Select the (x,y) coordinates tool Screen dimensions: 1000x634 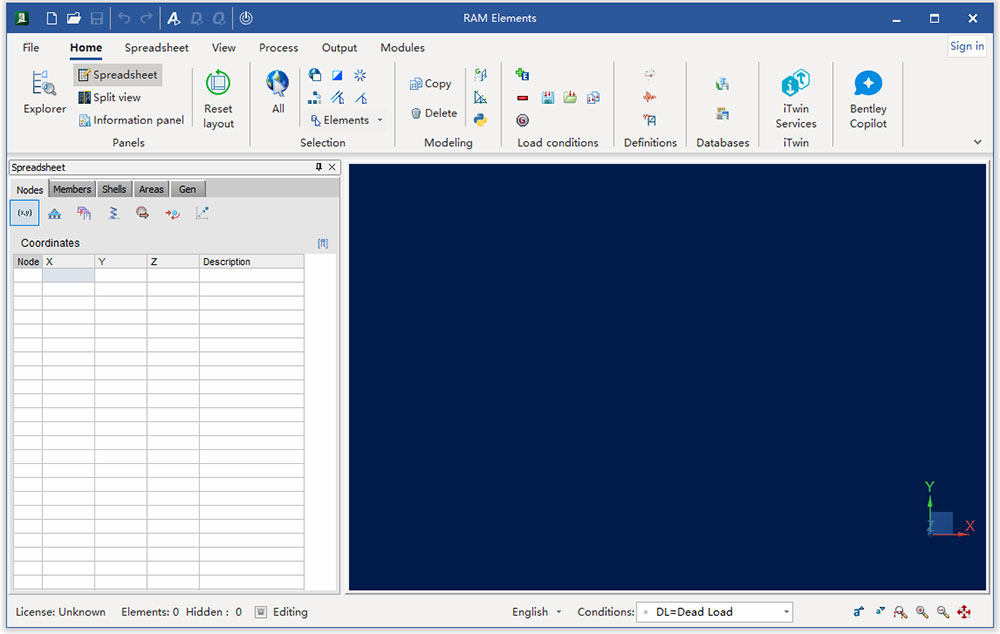click(x=25, y=213)
